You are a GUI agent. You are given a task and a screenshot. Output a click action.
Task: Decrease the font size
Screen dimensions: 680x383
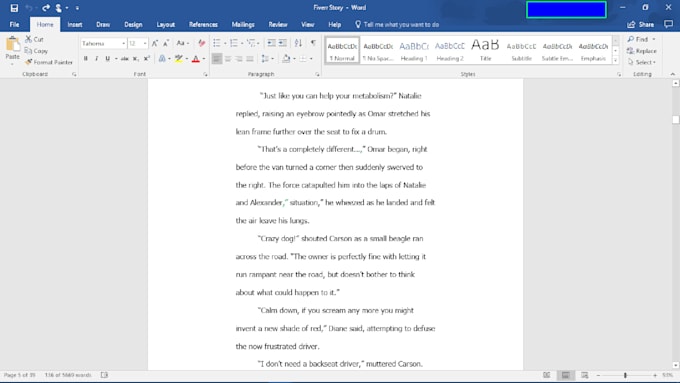click(x=166, y=43)
